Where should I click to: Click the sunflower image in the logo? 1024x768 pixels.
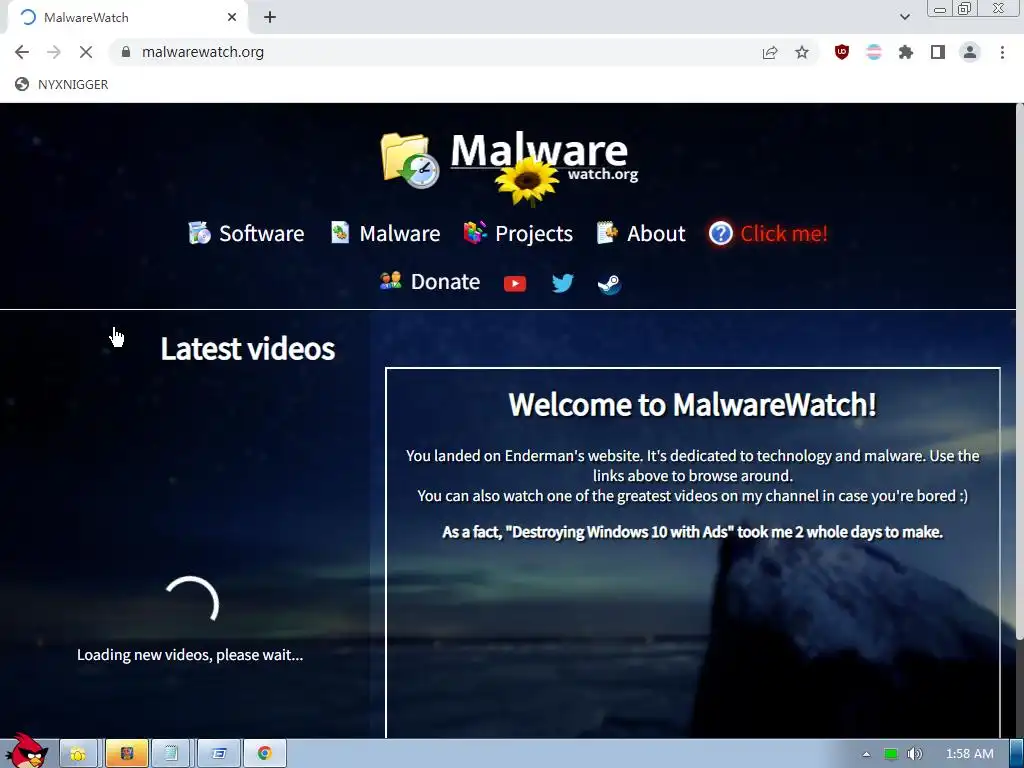pyautogui.click(x=527, y=180)
